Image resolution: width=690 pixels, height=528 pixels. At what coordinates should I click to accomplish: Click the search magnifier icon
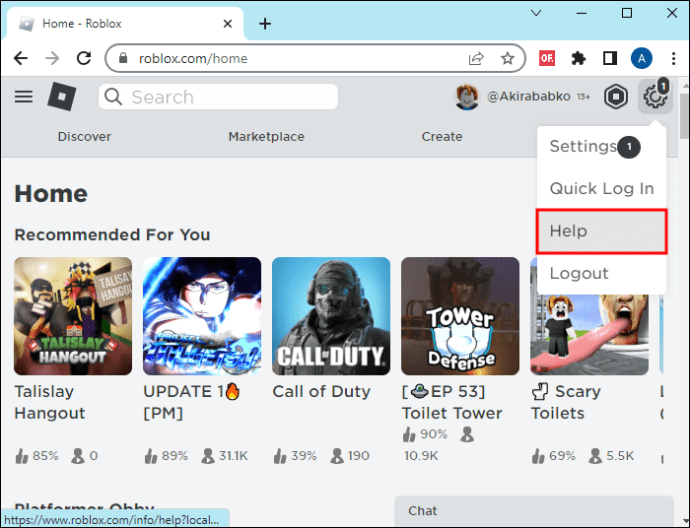(114, 97)
